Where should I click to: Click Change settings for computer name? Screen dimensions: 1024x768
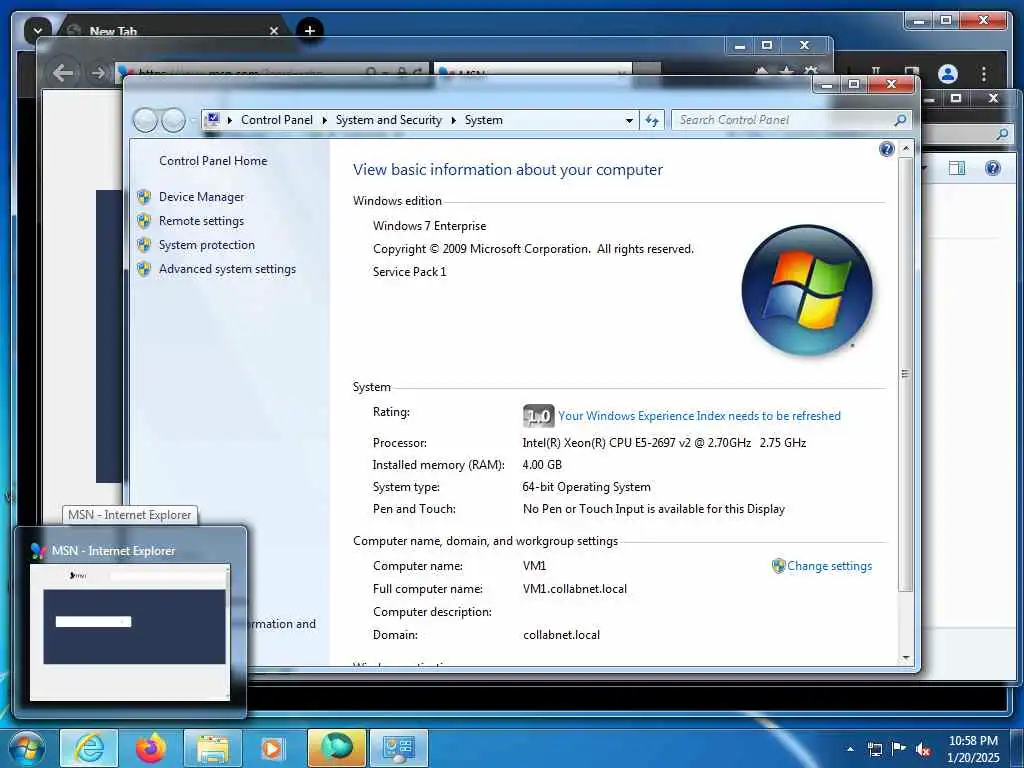point(829,566)
